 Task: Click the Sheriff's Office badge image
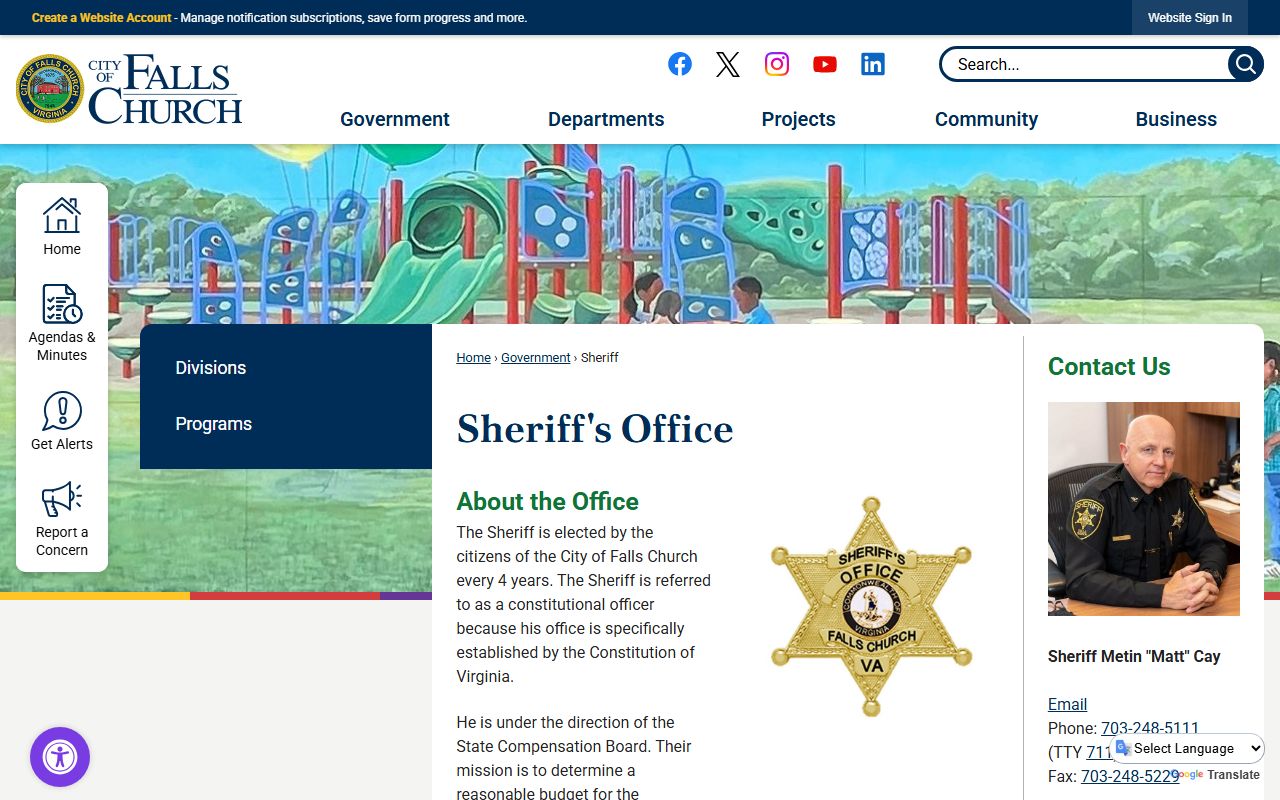tap(871, 606)
